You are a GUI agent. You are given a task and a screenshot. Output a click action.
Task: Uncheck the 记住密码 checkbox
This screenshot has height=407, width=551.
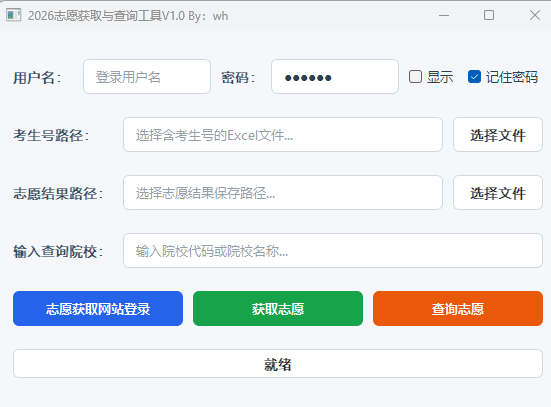pos(474,77)
